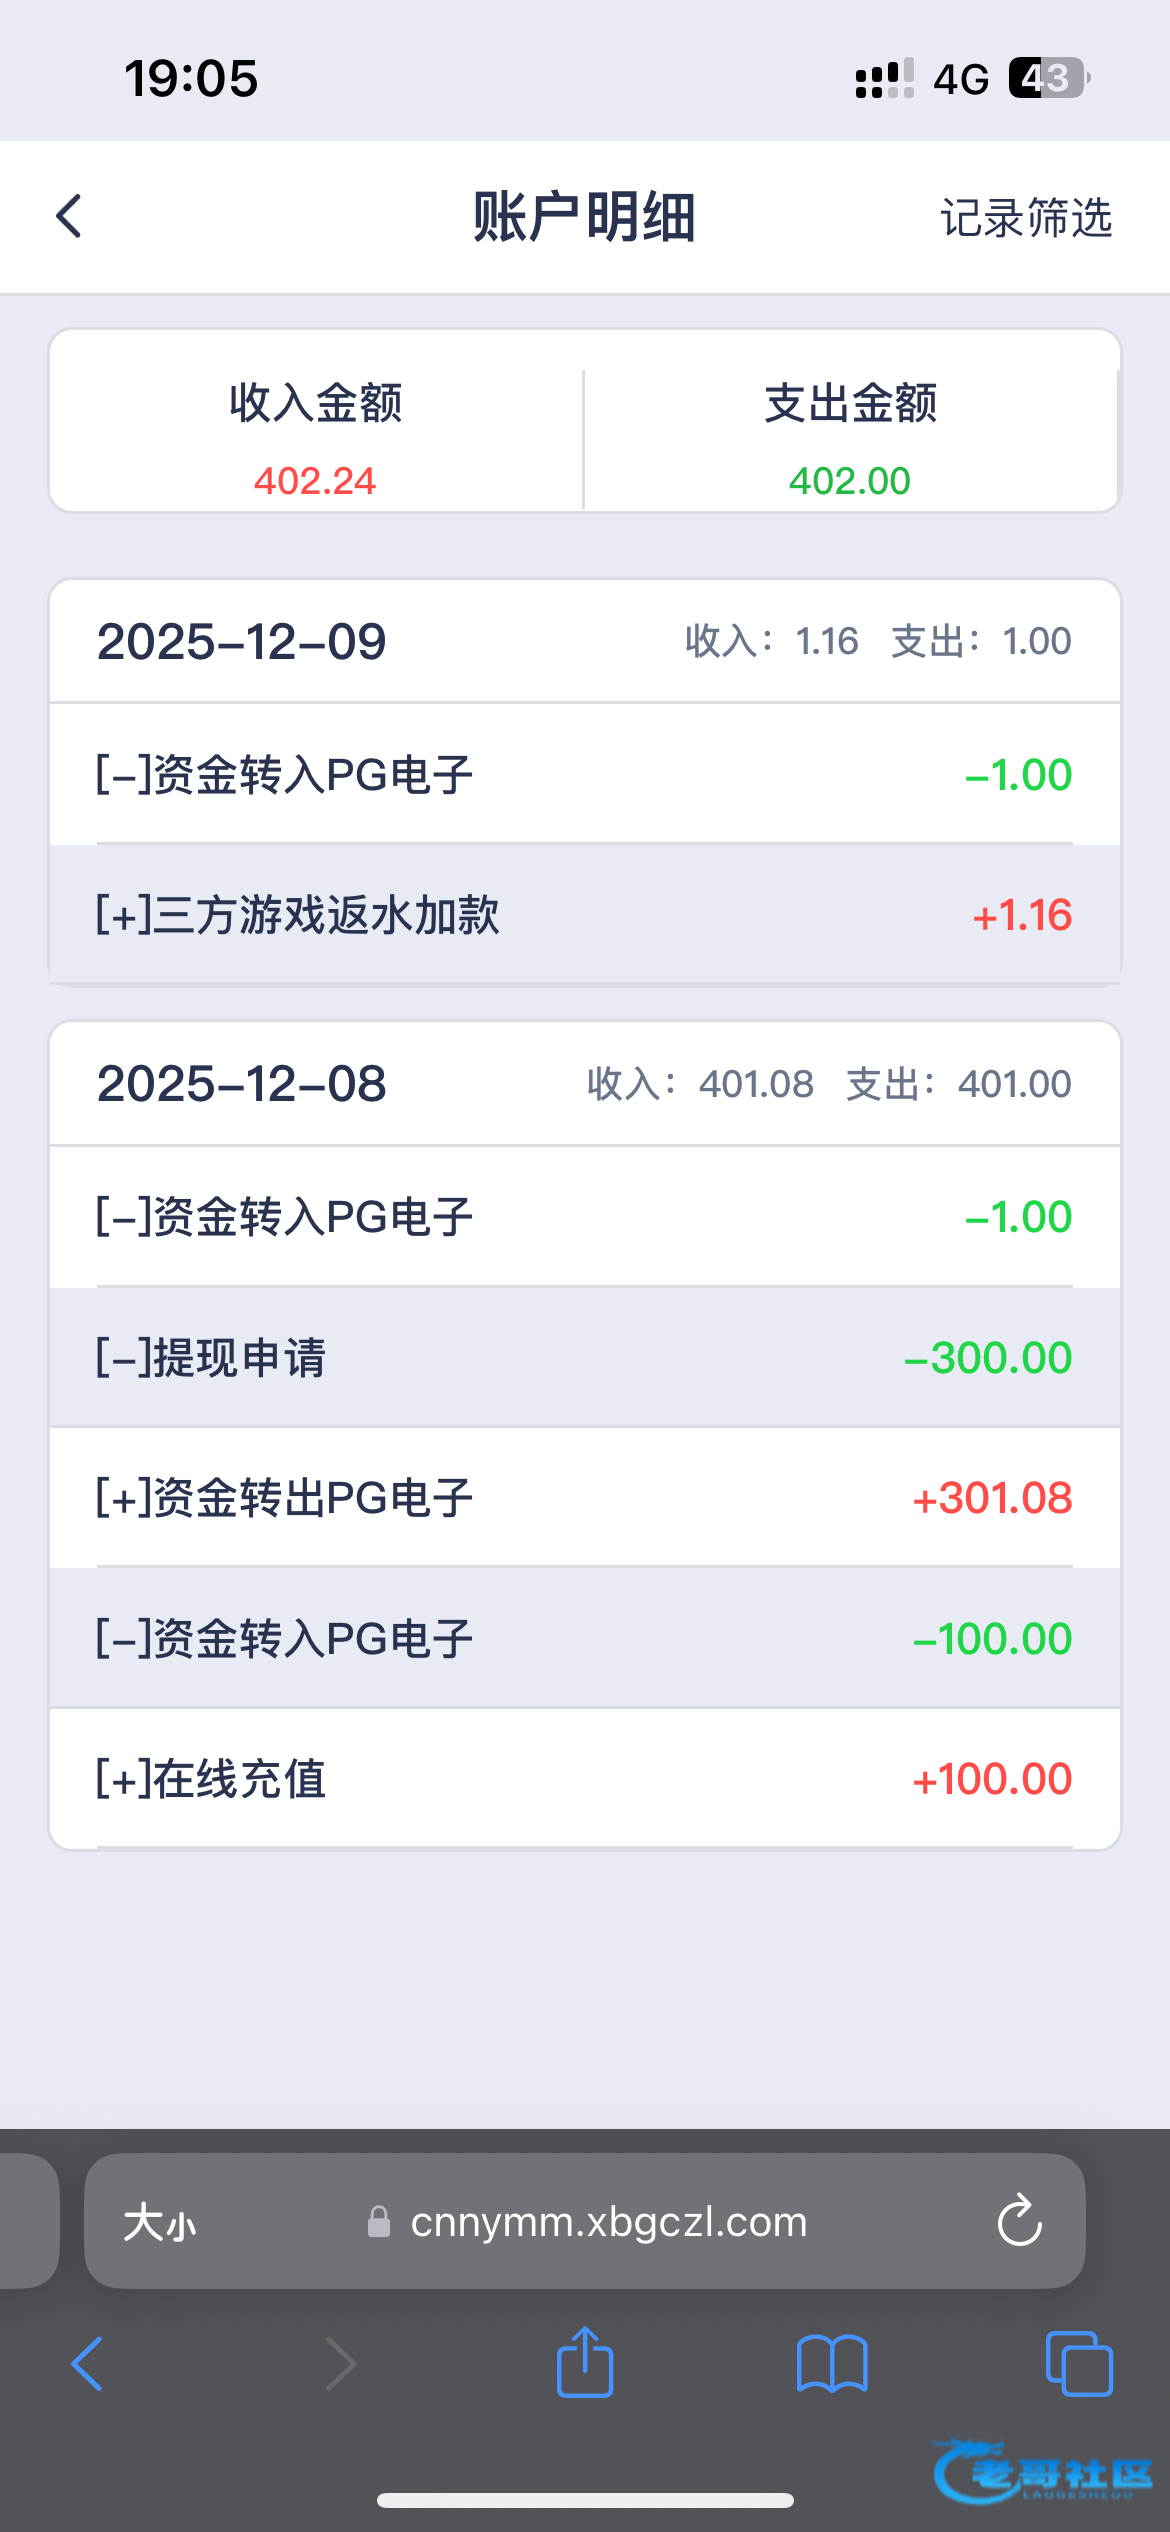Select the 2025-12-08 date header
Image resolution: width=1170 pixels, height=2532 pixels.
(242, 1084)
